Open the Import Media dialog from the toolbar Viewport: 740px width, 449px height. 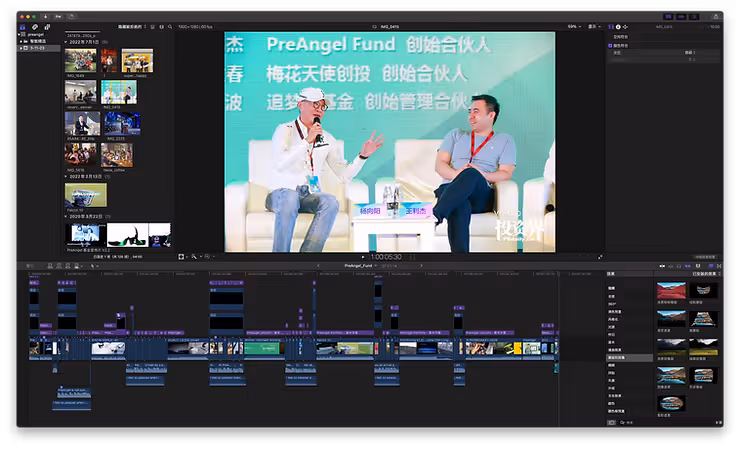(46, 17)
